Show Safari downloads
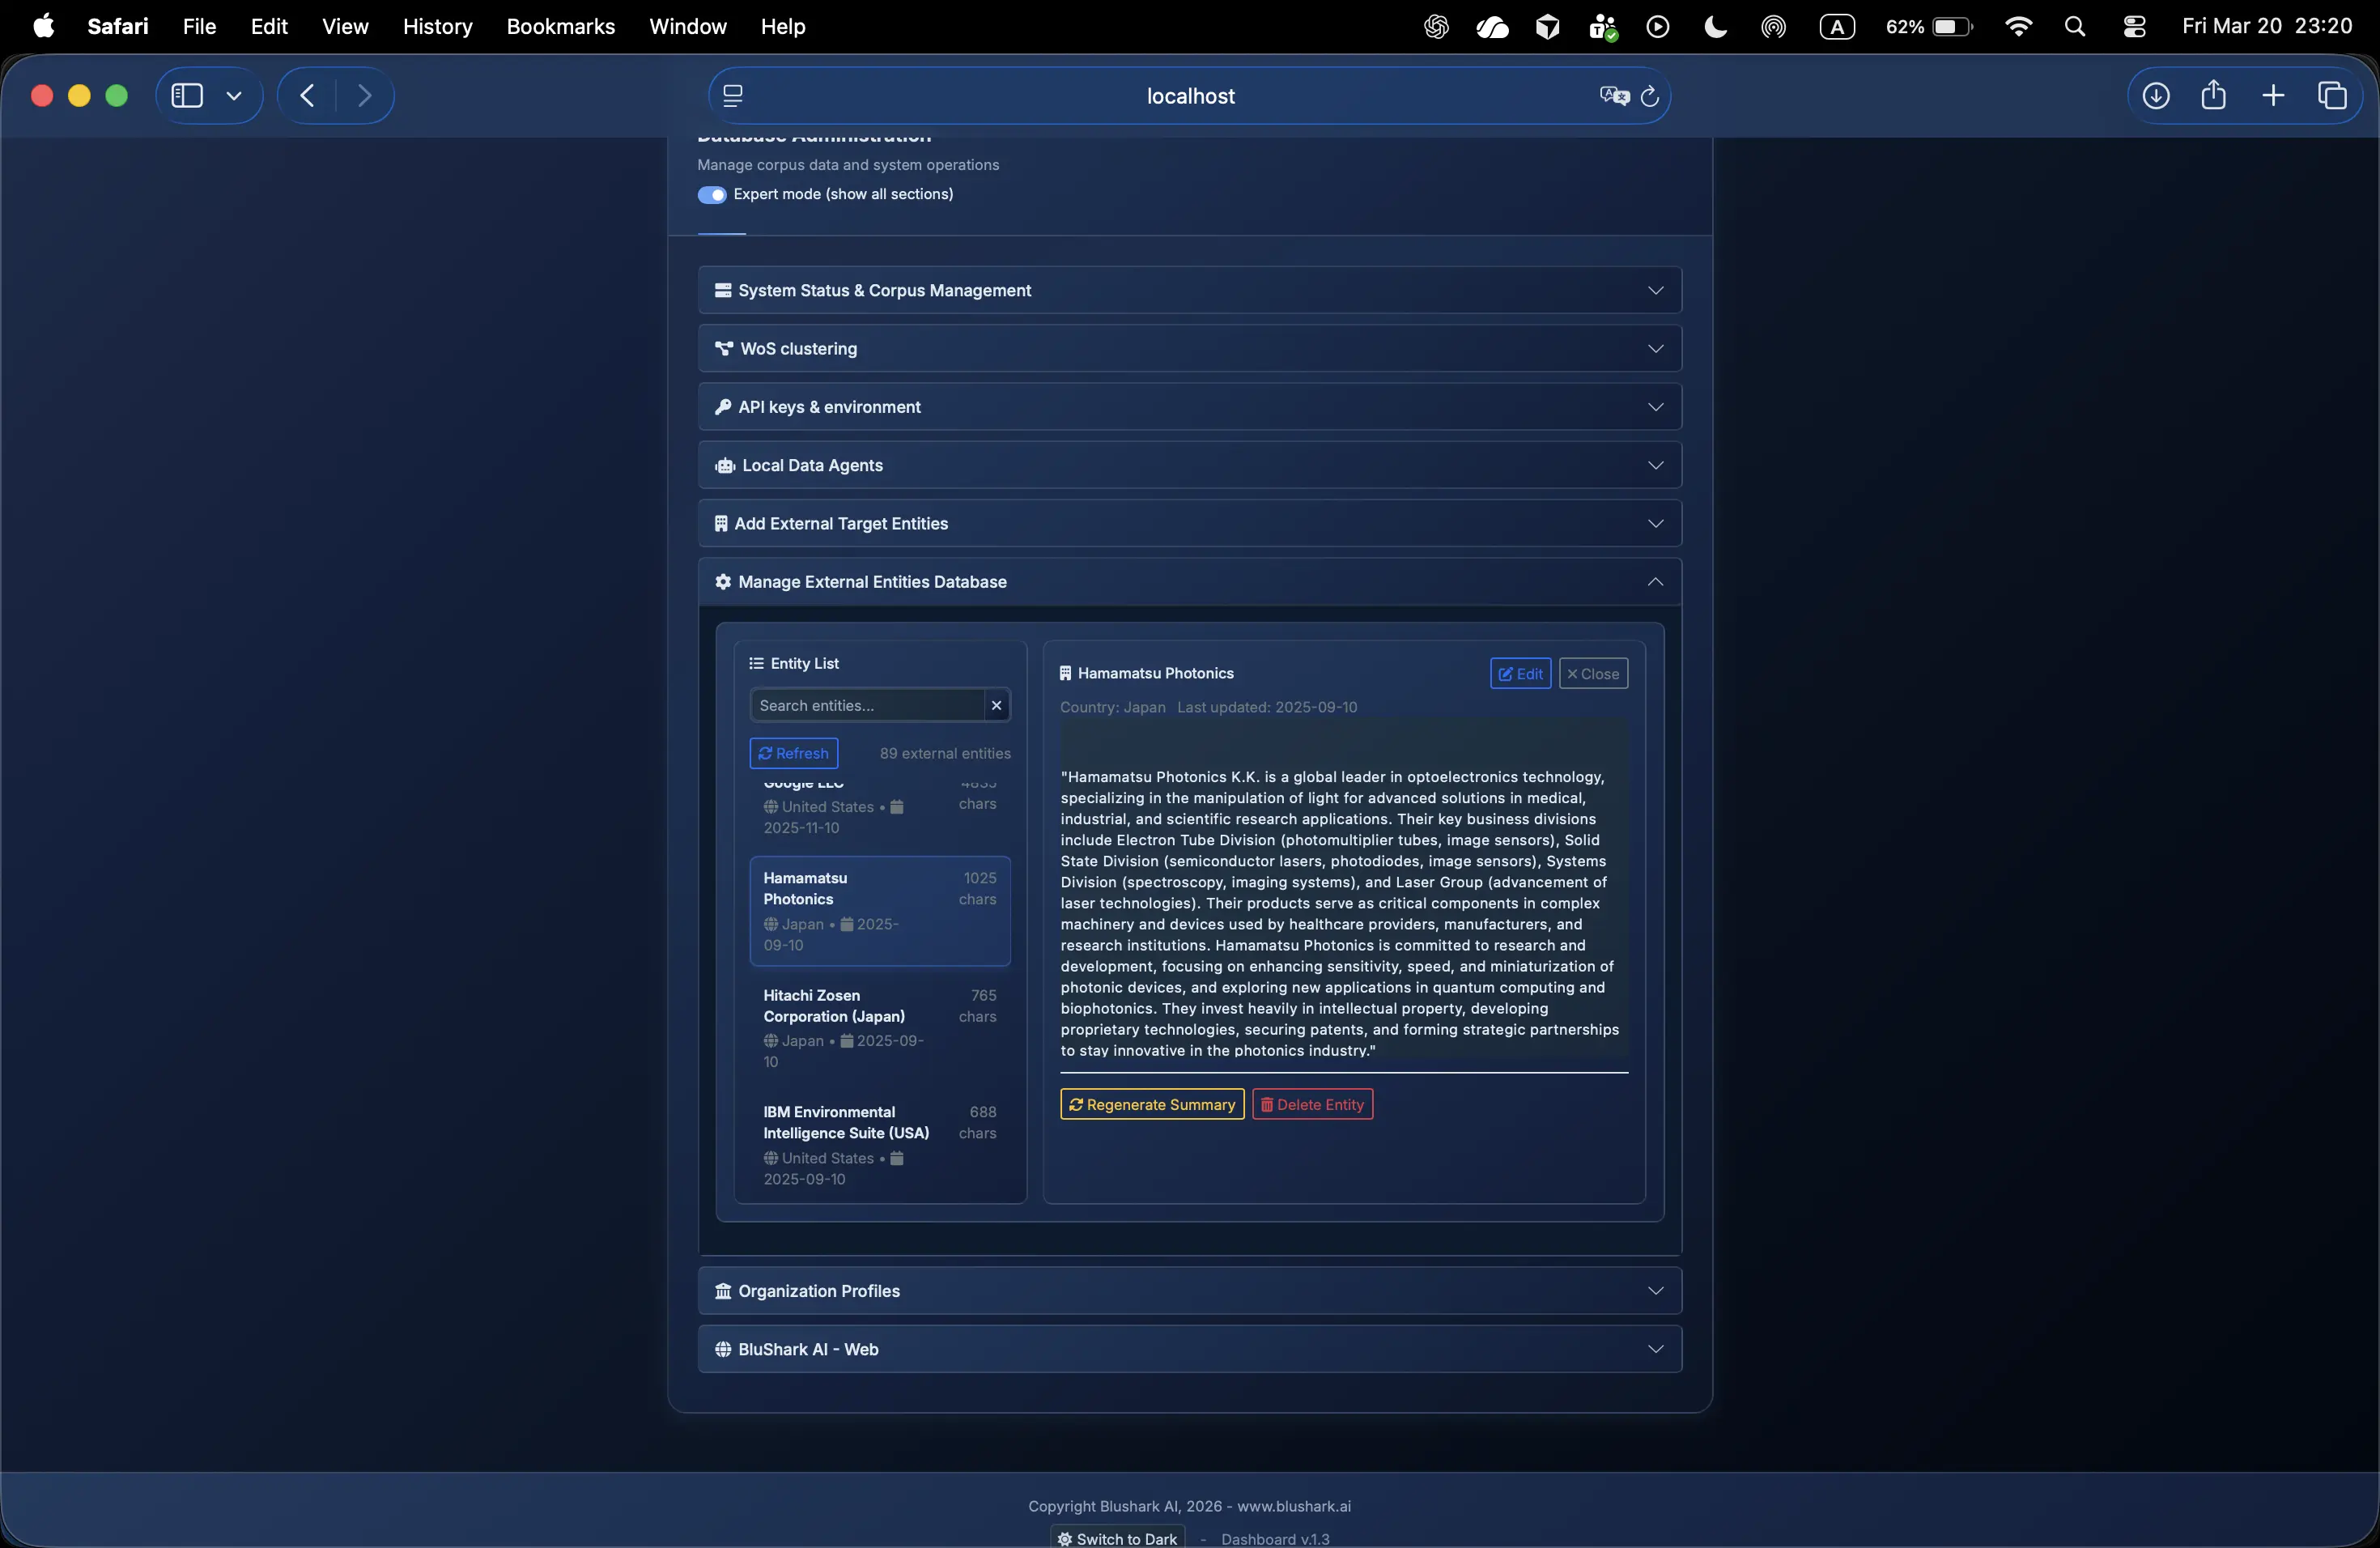Screen dimensions: 2380x1548 point(2156,96)
